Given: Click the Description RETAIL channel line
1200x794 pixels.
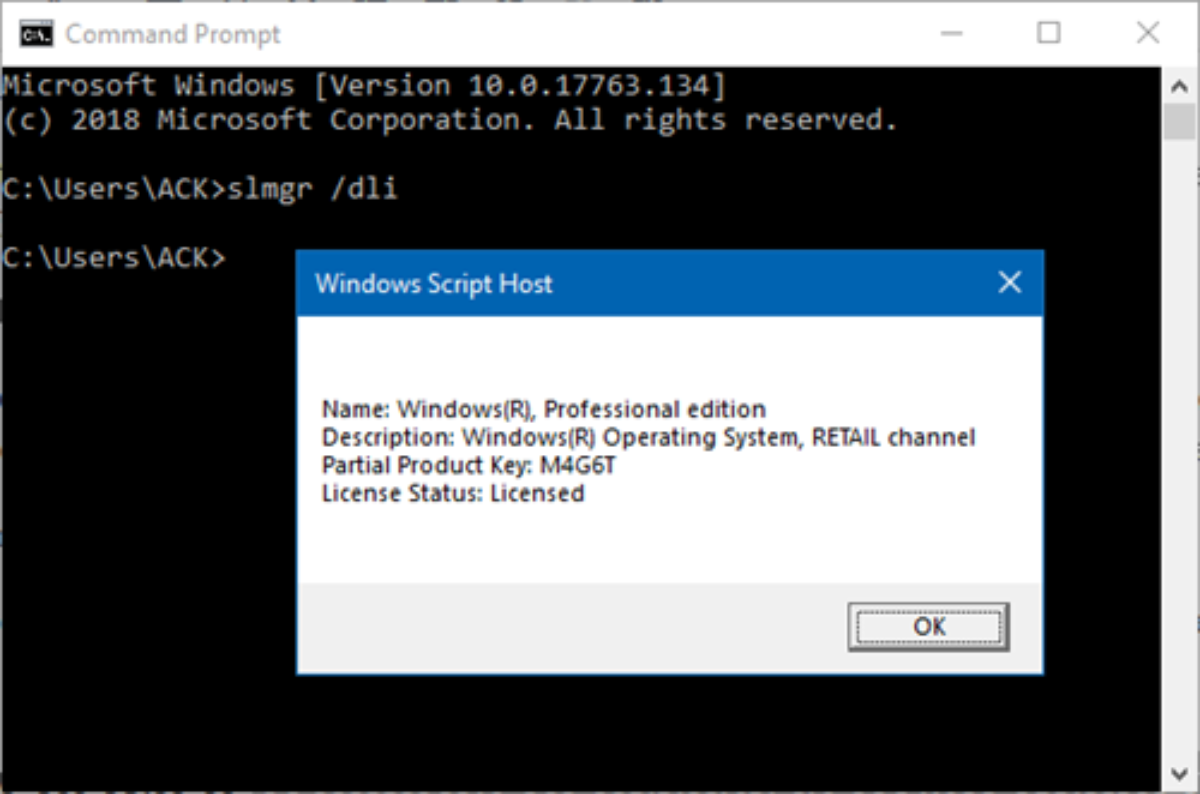Looking at the screenshot, I should 648,437.
